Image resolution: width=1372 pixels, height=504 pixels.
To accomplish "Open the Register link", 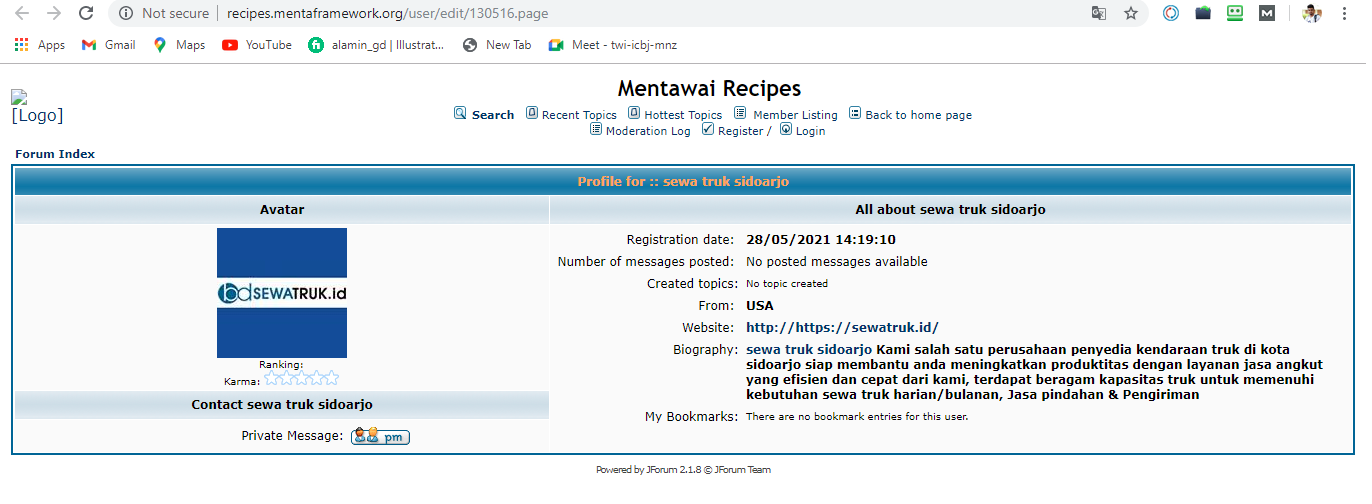I will coord(741,131).
